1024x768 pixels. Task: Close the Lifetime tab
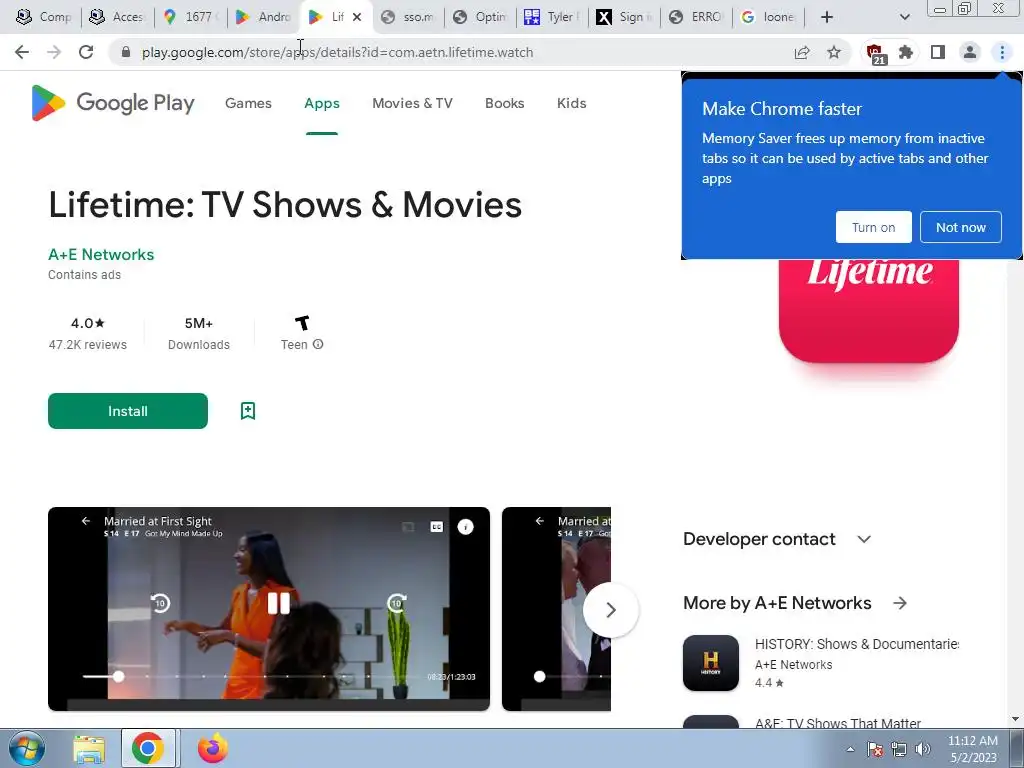click(357, 17)
